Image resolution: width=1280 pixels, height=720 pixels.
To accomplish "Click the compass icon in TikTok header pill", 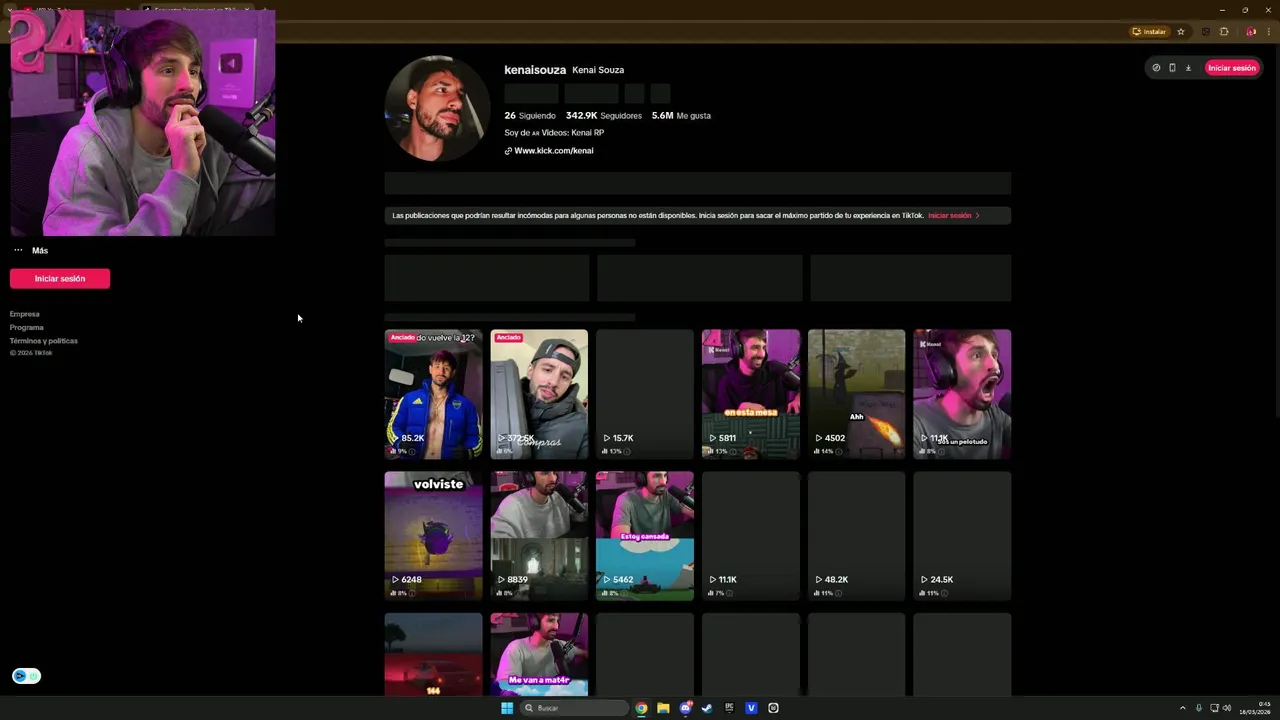I will point(1156,68).
